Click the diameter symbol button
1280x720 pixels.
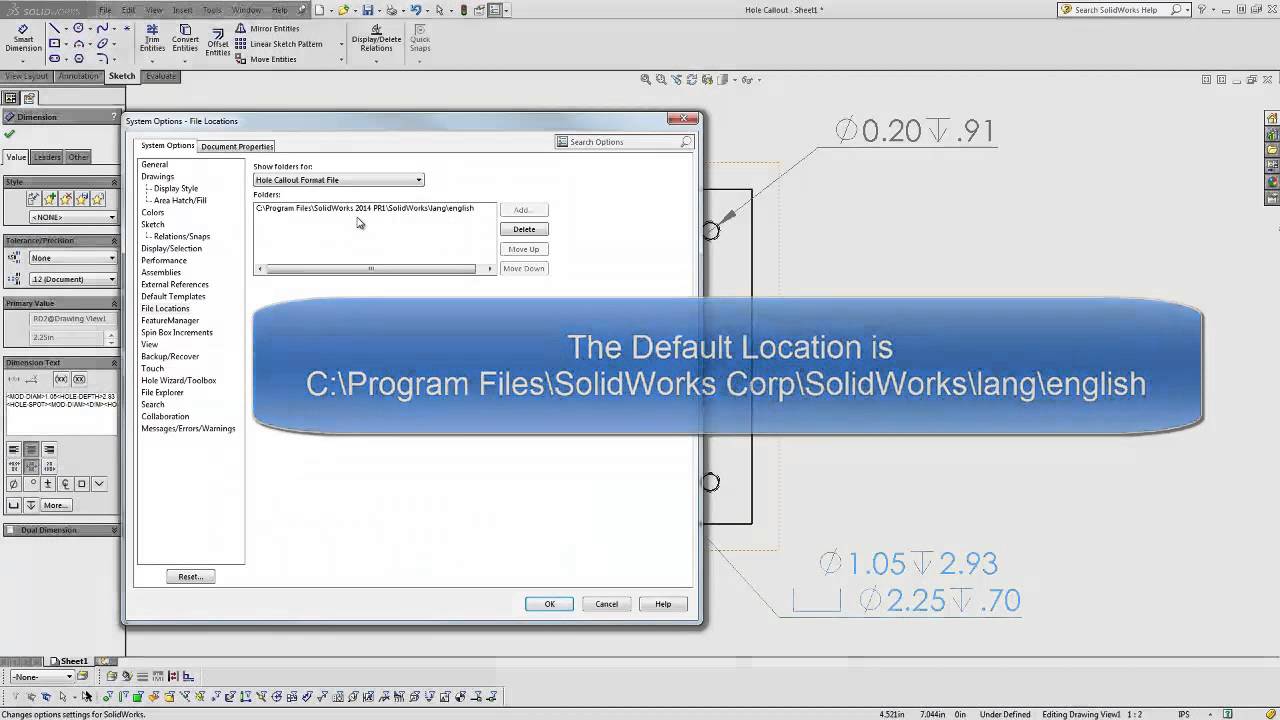(14, 484)
